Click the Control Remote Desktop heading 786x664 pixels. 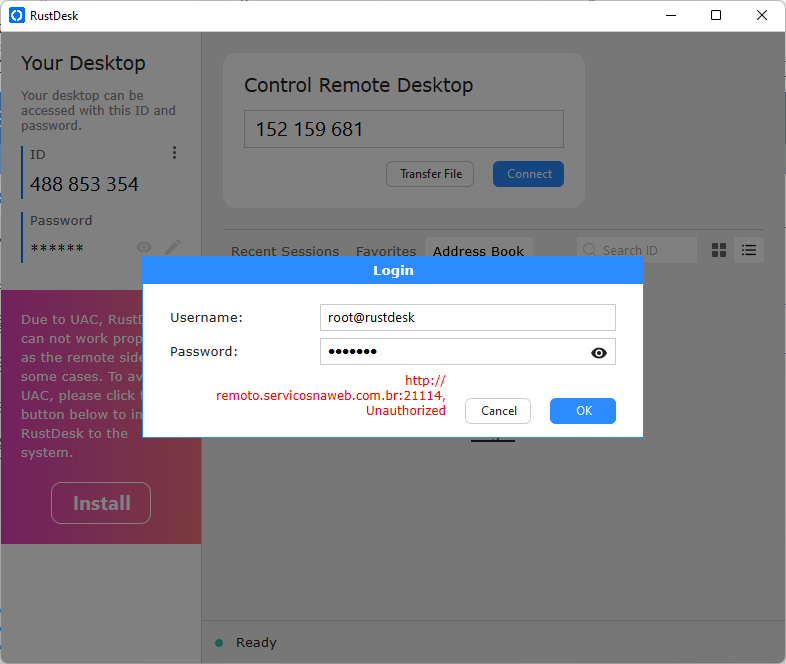pyautogui.click(x=358, y=85)
